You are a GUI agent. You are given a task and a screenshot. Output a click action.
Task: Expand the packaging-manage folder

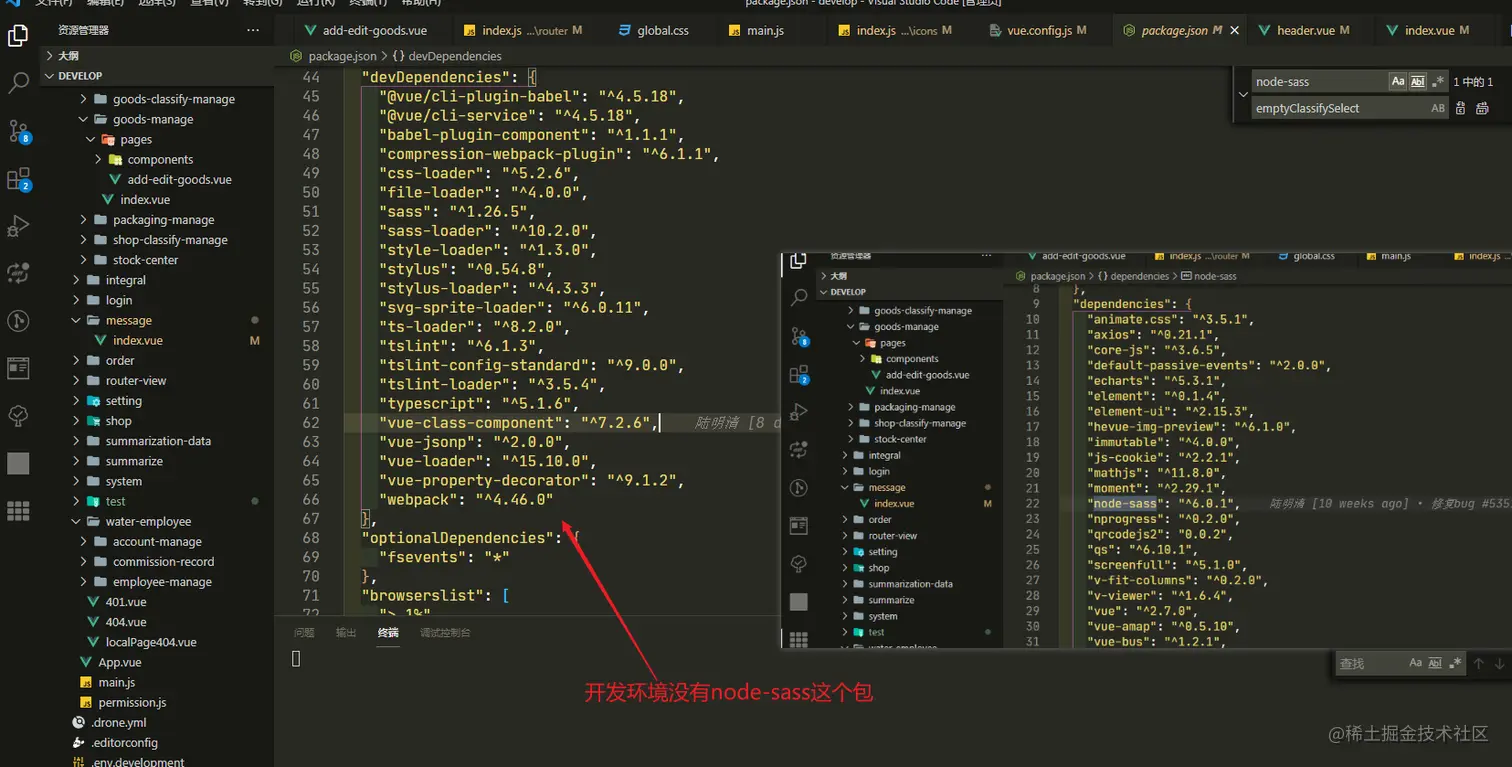tap(162, 219)
